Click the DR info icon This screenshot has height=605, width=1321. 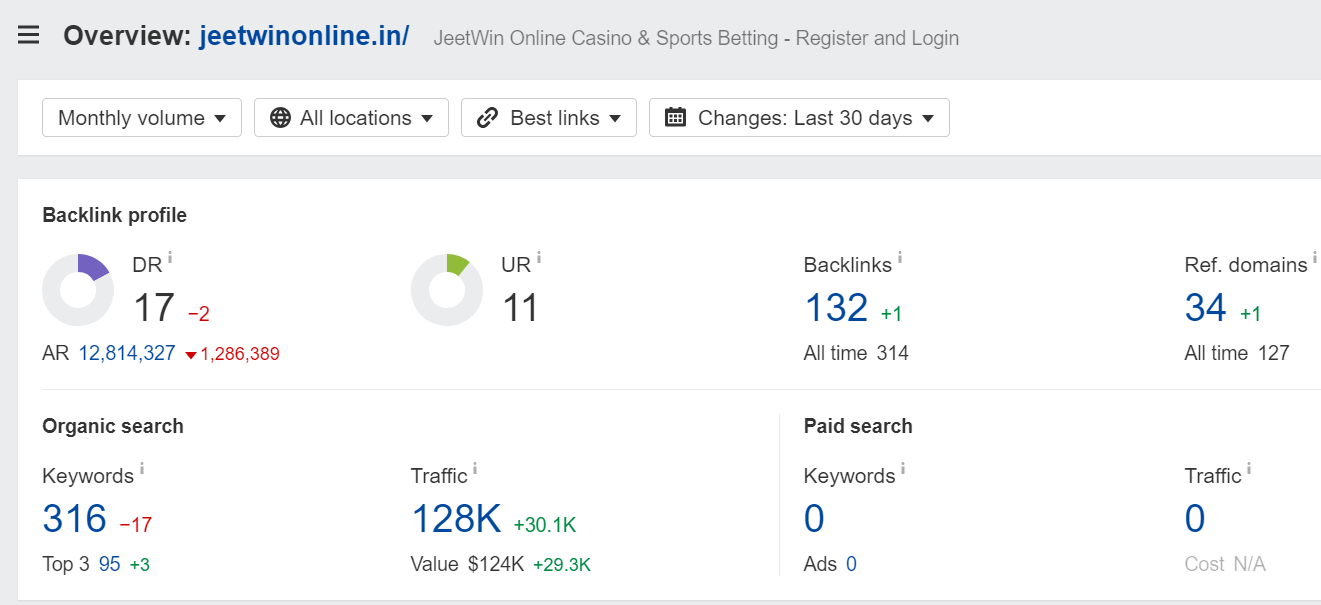pos(170,258)
